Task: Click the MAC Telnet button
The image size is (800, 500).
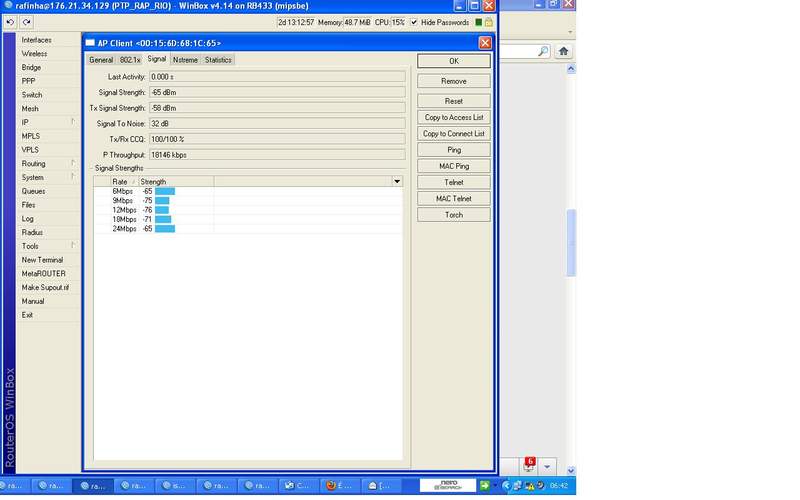Action: tap(454, 199)
